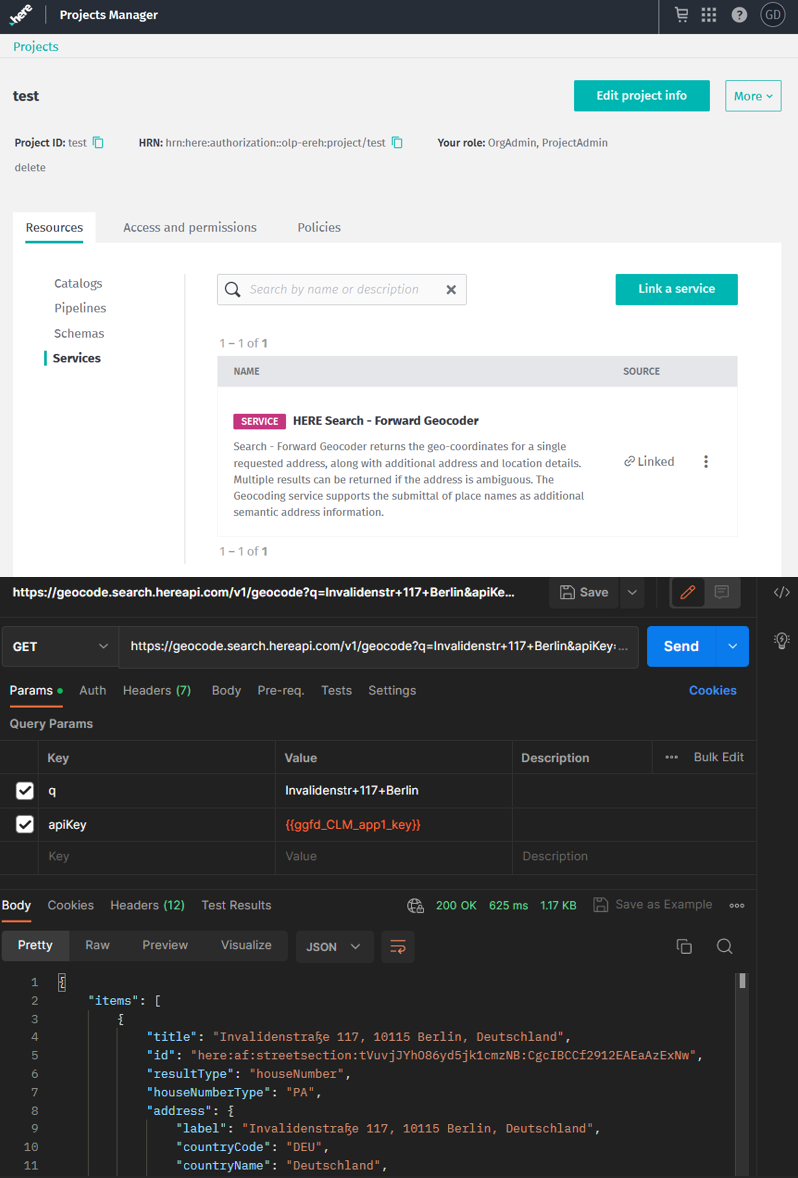This screenshot has width=798, height=1178.
Task: Click the Save request button
Action: click(x=585, y=592)
